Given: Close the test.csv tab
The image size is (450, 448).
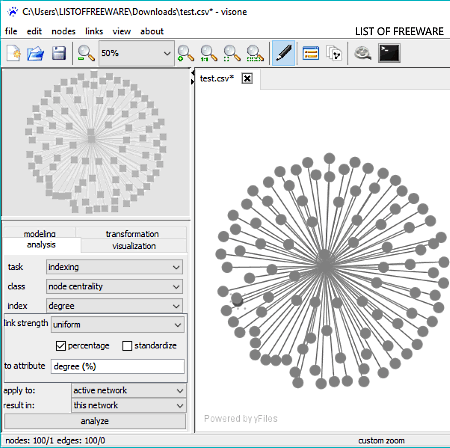Looking at the screenshot, I should 247,79.
